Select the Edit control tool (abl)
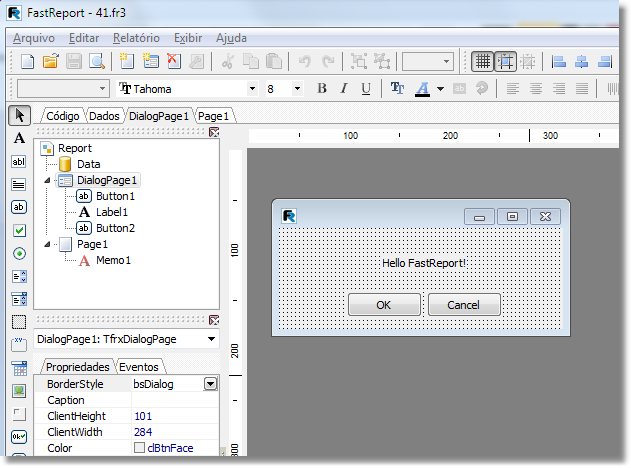 19,161
